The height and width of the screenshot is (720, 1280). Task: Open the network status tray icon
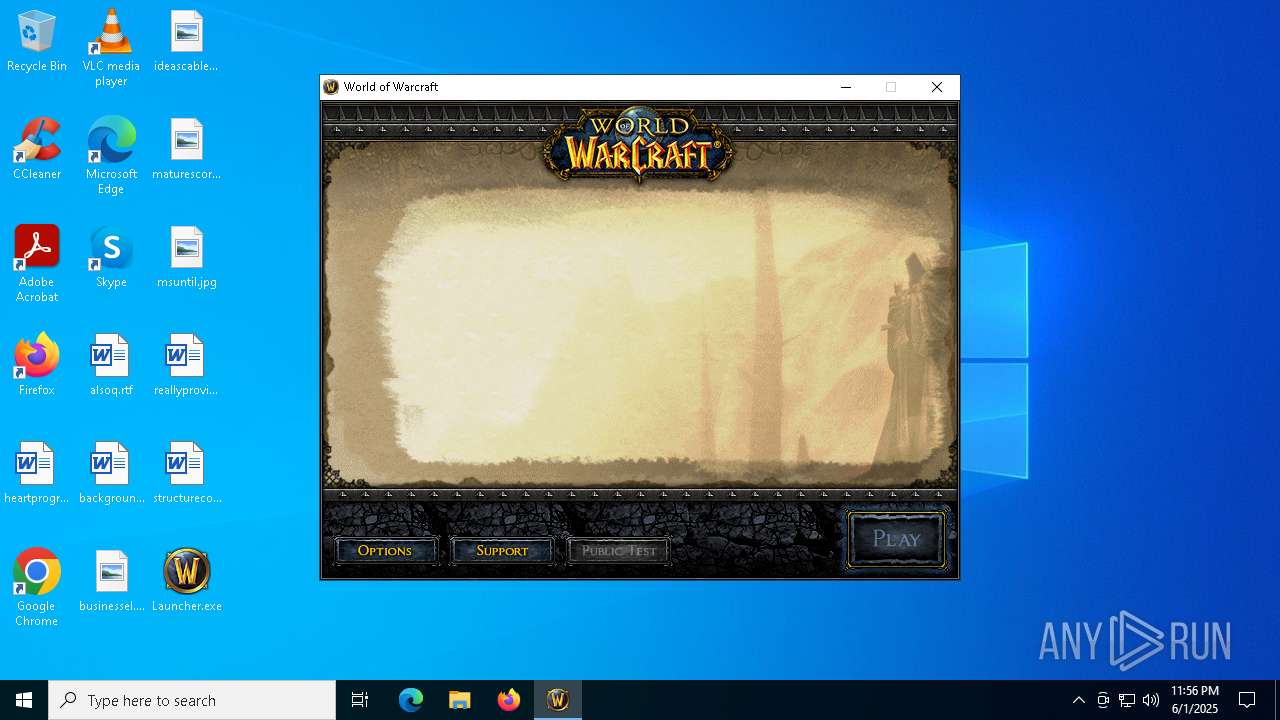[1127, 700]
